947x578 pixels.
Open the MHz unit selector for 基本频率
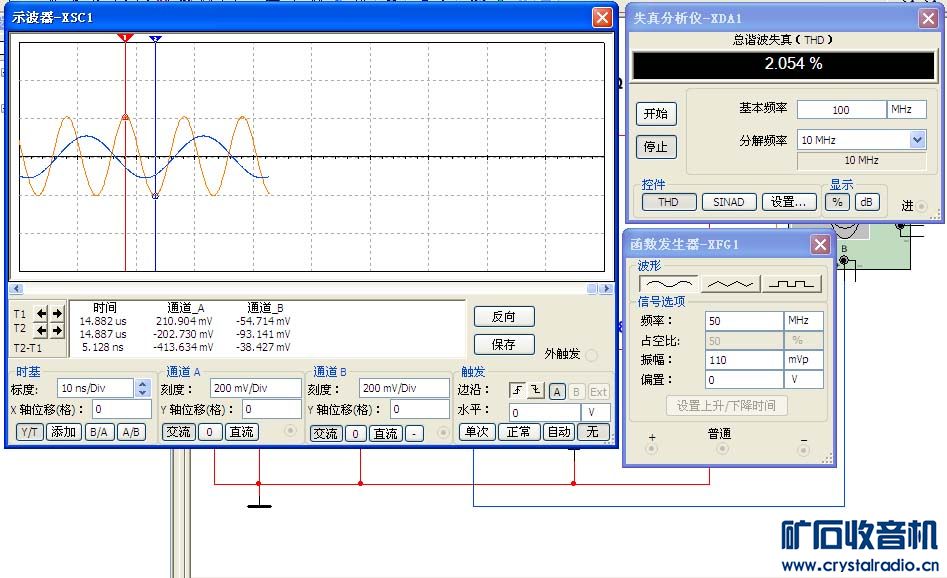pyautogui.click(x=906, y=110)
